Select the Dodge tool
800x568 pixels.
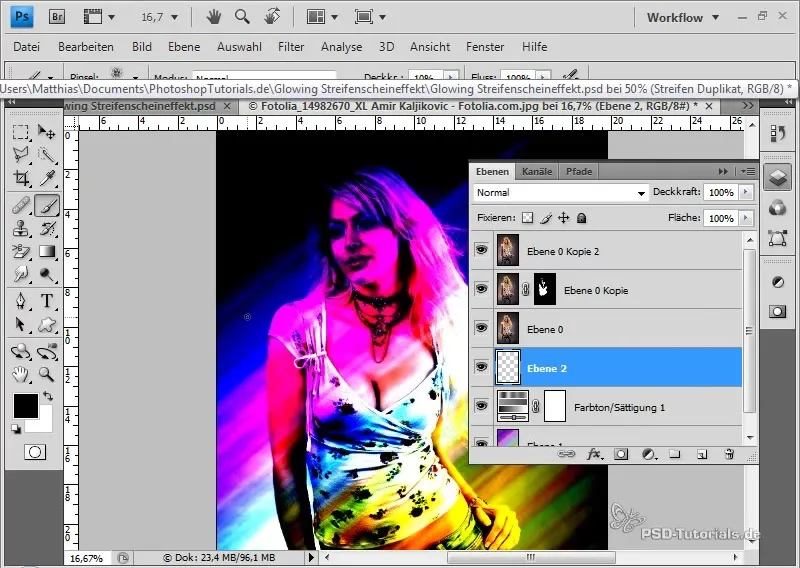(x=47, y=275)
